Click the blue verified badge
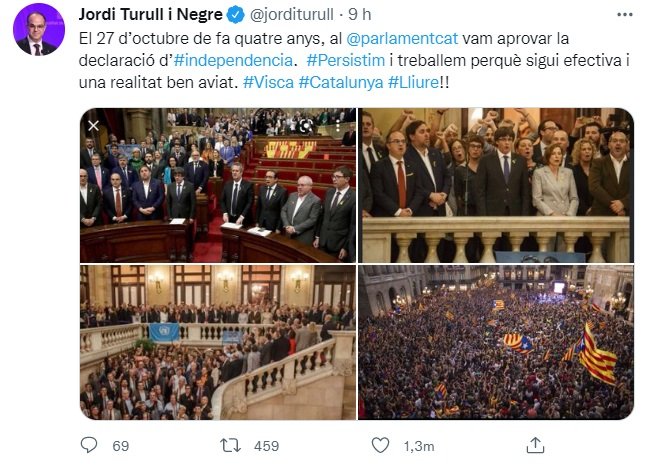Viewport: 648px width, 469px height. point(236,15)
